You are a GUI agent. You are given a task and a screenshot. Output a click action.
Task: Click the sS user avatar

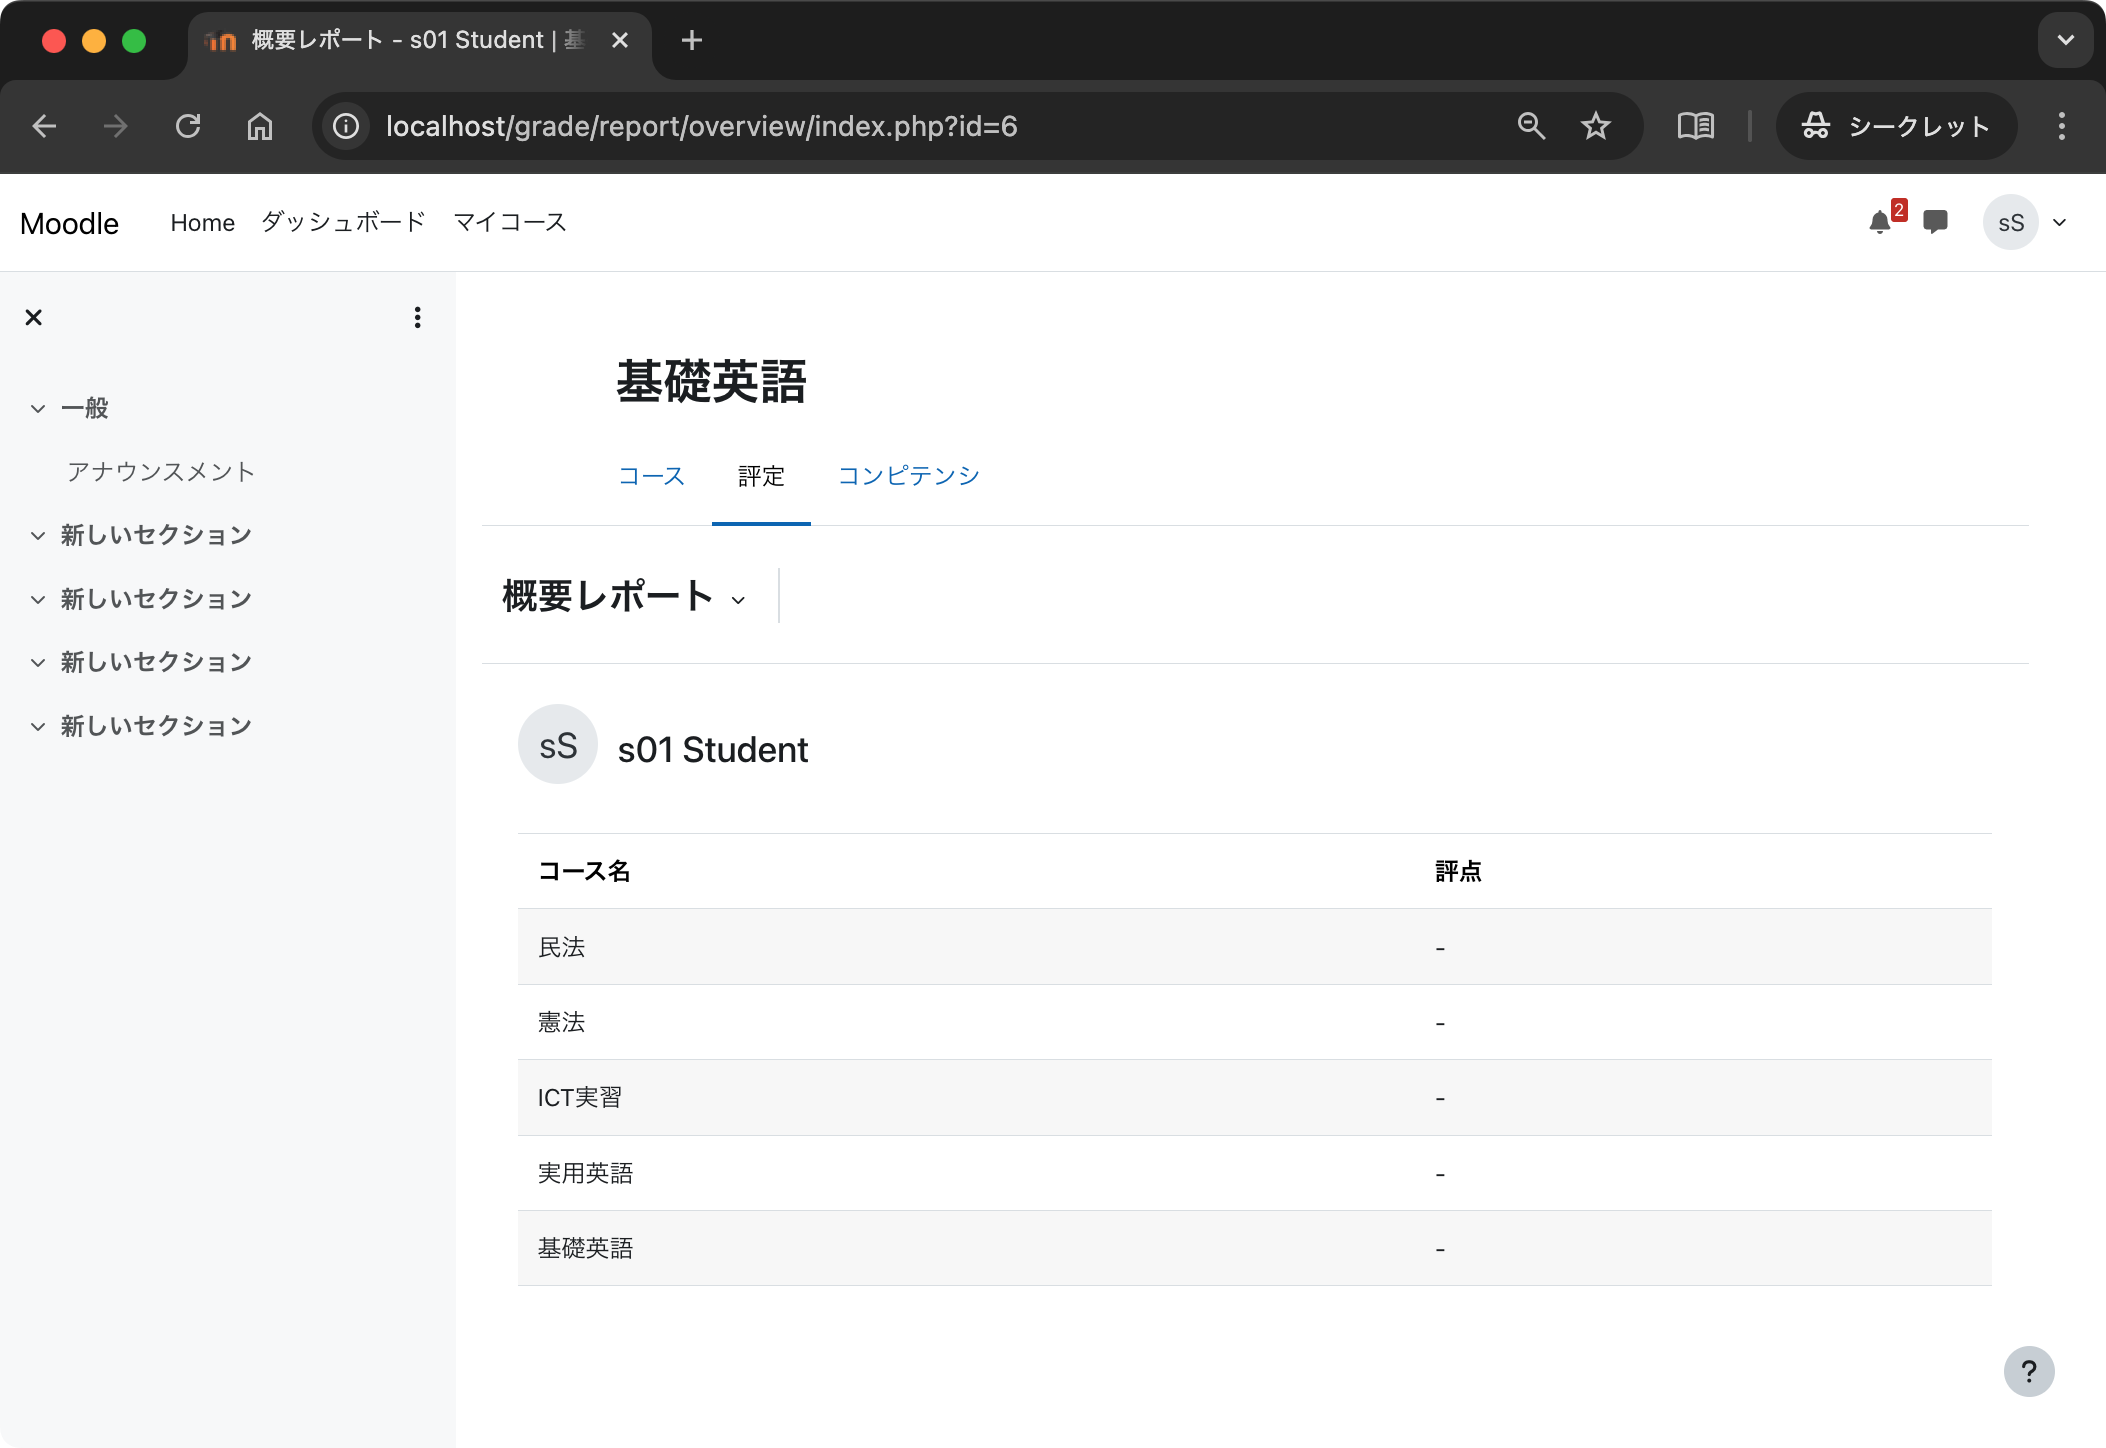click(x=2012, y=222)
